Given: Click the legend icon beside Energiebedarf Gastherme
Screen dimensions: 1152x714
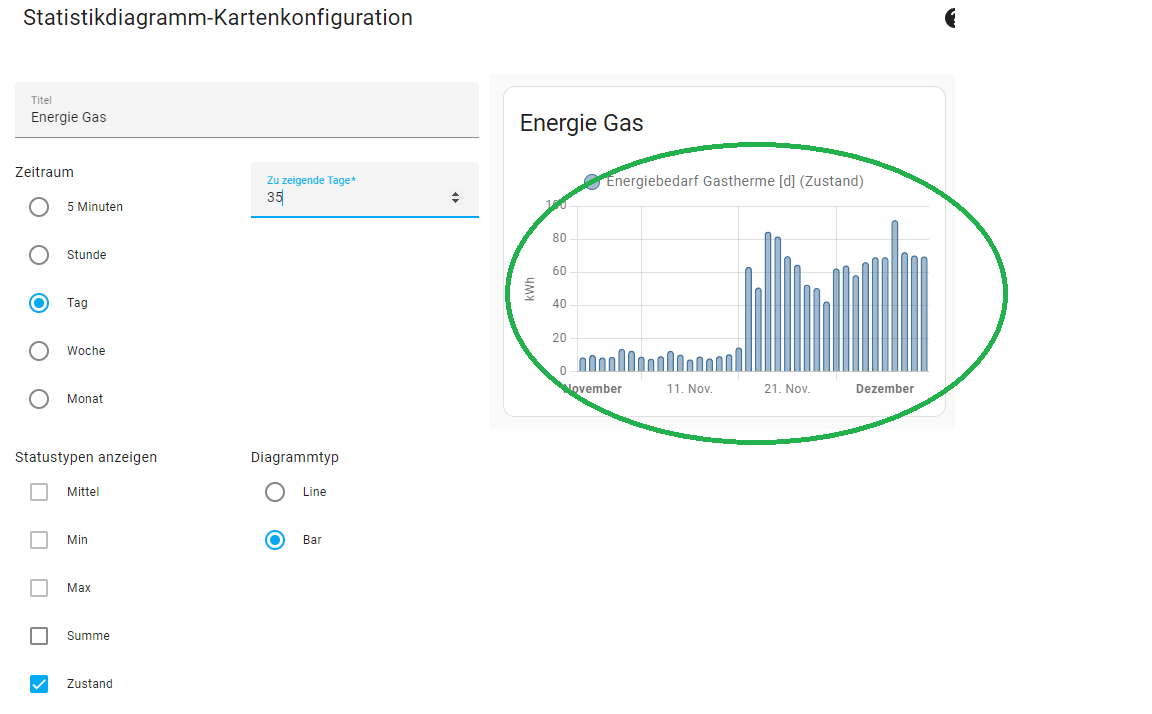Looking at the screenshot, I should pyautogui.click(x=592, y=182).
